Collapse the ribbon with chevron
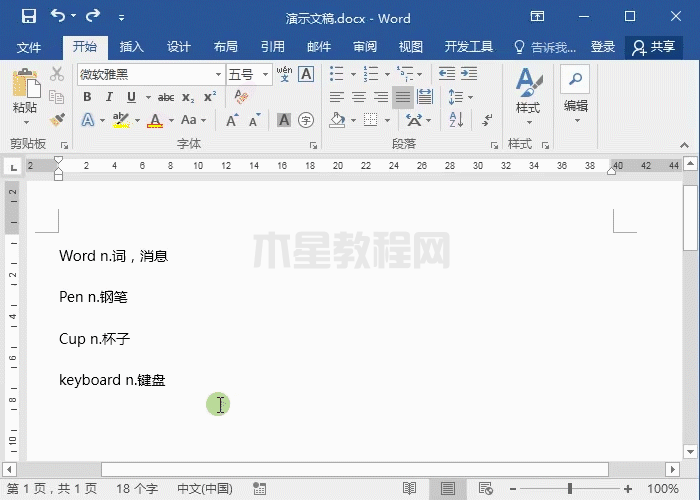Viewport: 700px width, 500px height. coord(684,145)
